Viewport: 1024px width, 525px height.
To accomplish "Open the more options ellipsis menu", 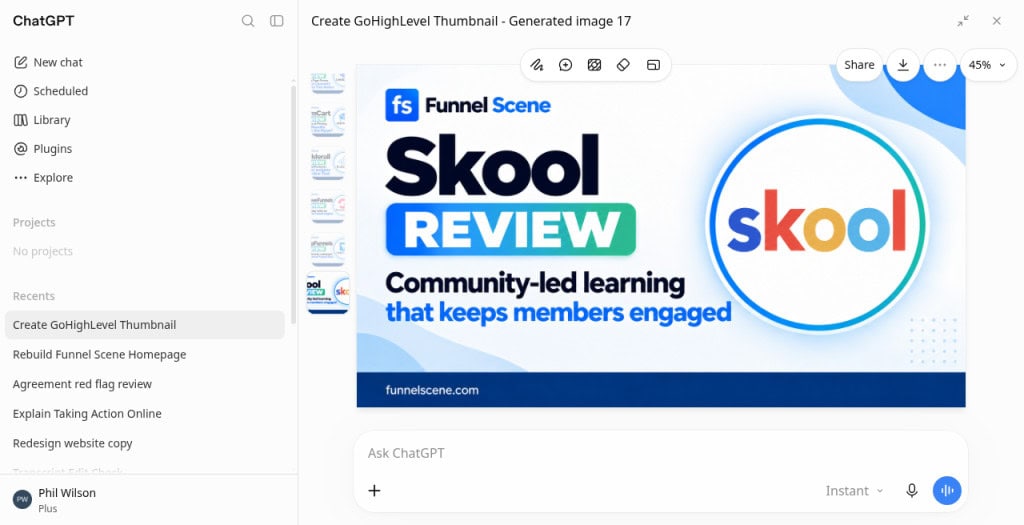I will 940,65.
